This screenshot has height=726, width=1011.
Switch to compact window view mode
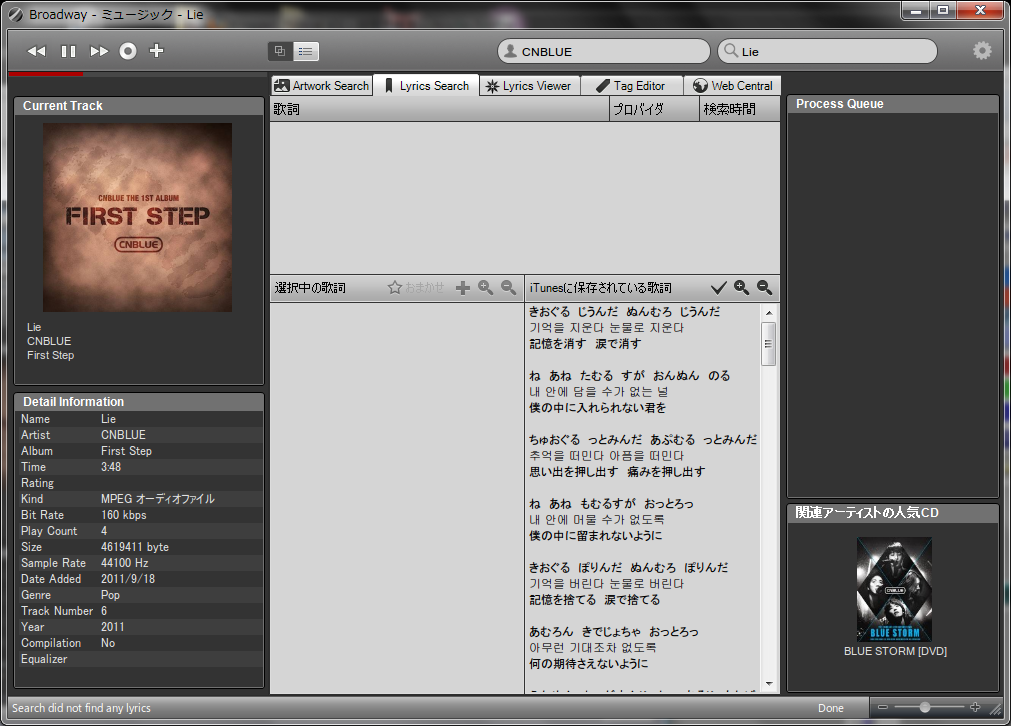point(280,51)
